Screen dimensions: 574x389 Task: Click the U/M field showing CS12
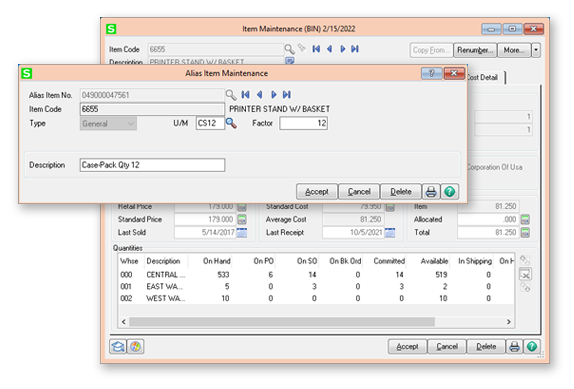click(x=210, y=123)
